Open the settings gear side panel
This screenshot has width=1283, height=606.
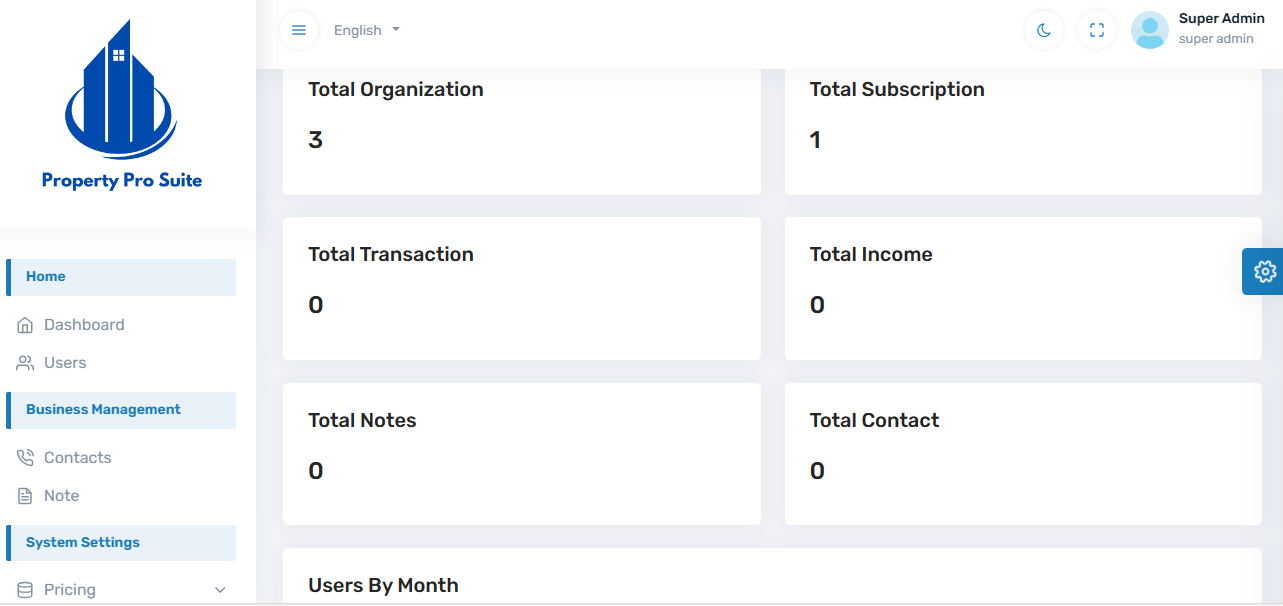click(x=1264, y=271)
